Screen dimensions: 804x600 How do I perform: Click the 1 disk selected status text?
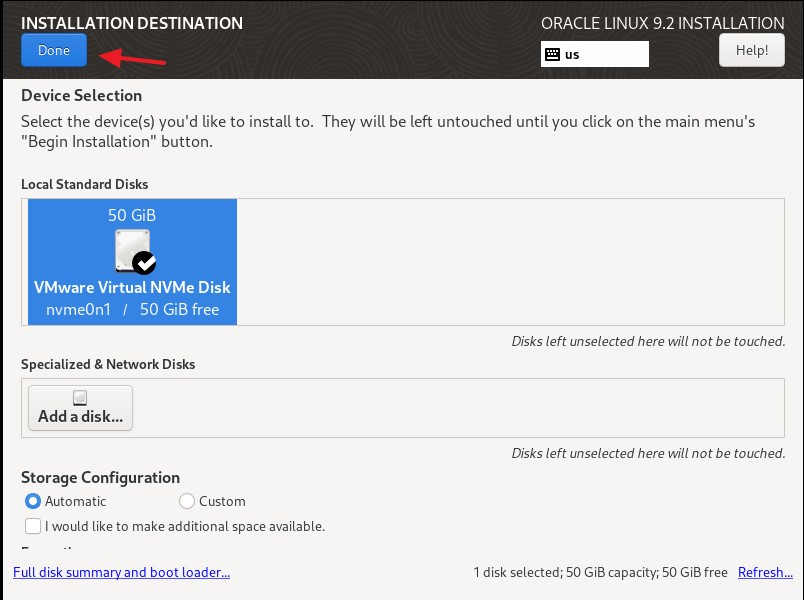click(600, 572)
